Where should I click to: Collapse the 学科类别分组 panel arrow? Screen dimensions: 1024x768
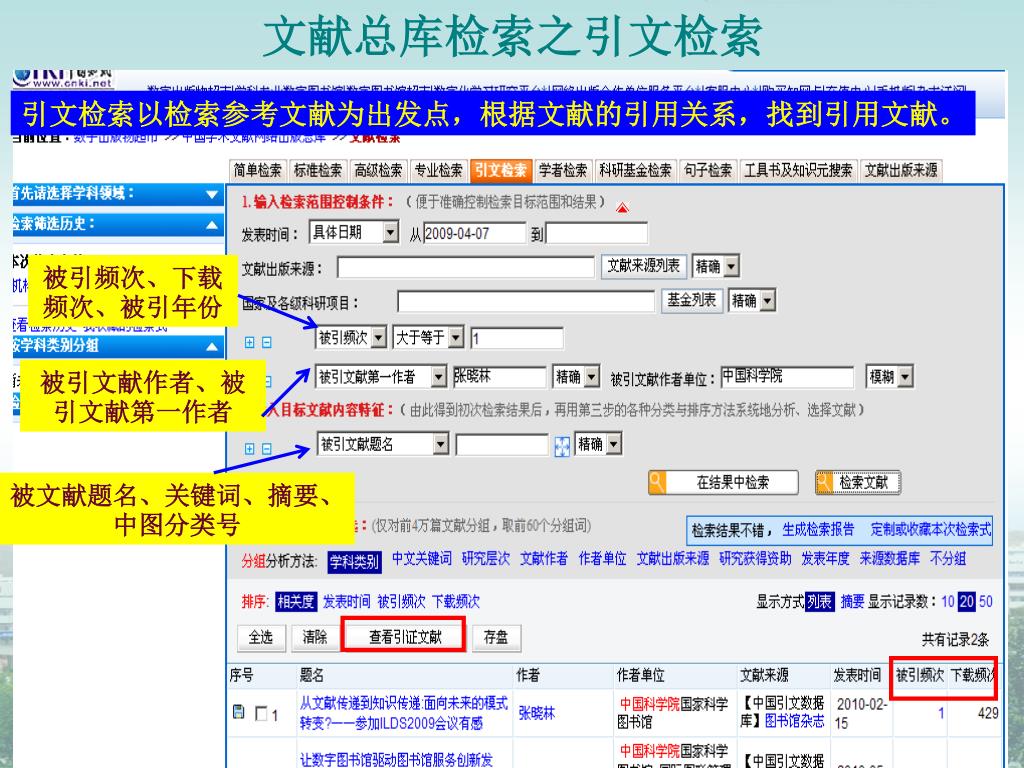tap(212, 347)
